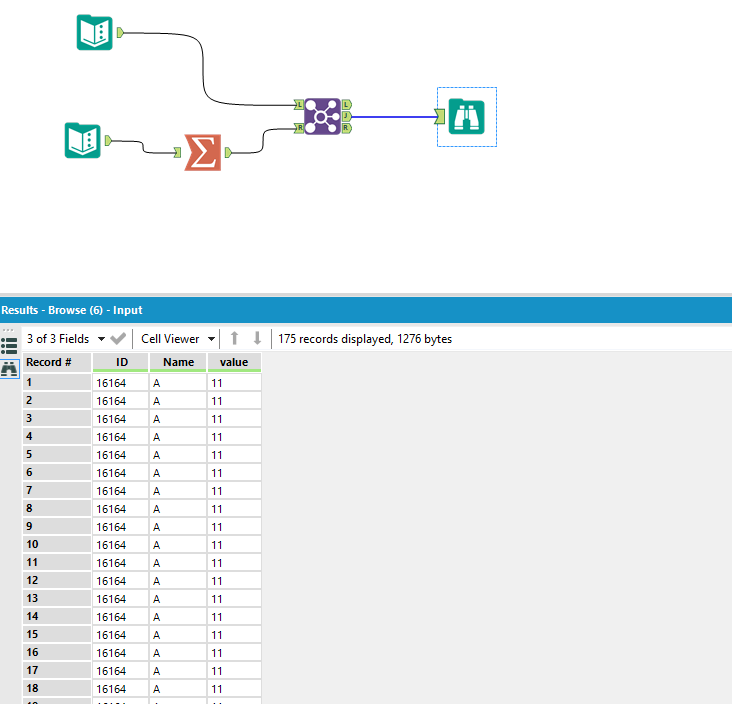732x704 pixels.
Task: Sort by the ID column header
Action: coord(121,362)
